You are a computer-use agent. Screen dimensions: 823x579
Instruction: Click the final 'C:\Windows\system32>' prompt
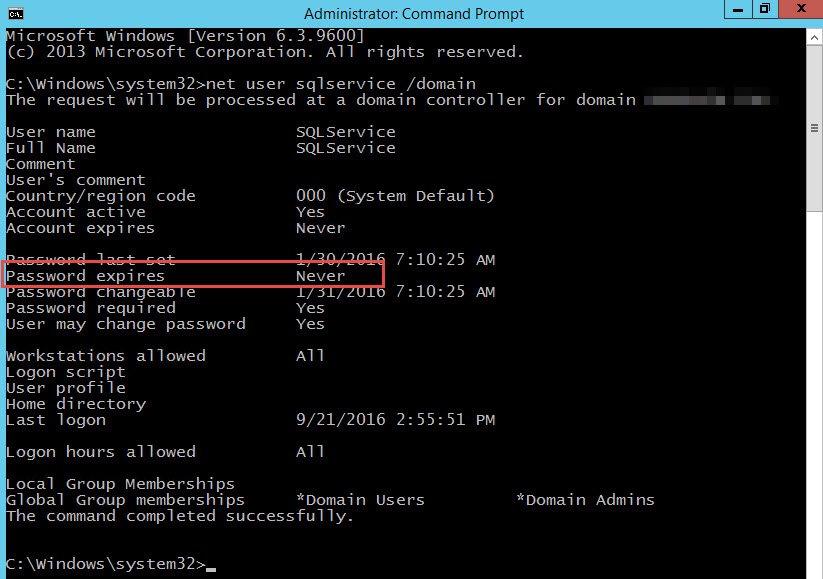105,564
